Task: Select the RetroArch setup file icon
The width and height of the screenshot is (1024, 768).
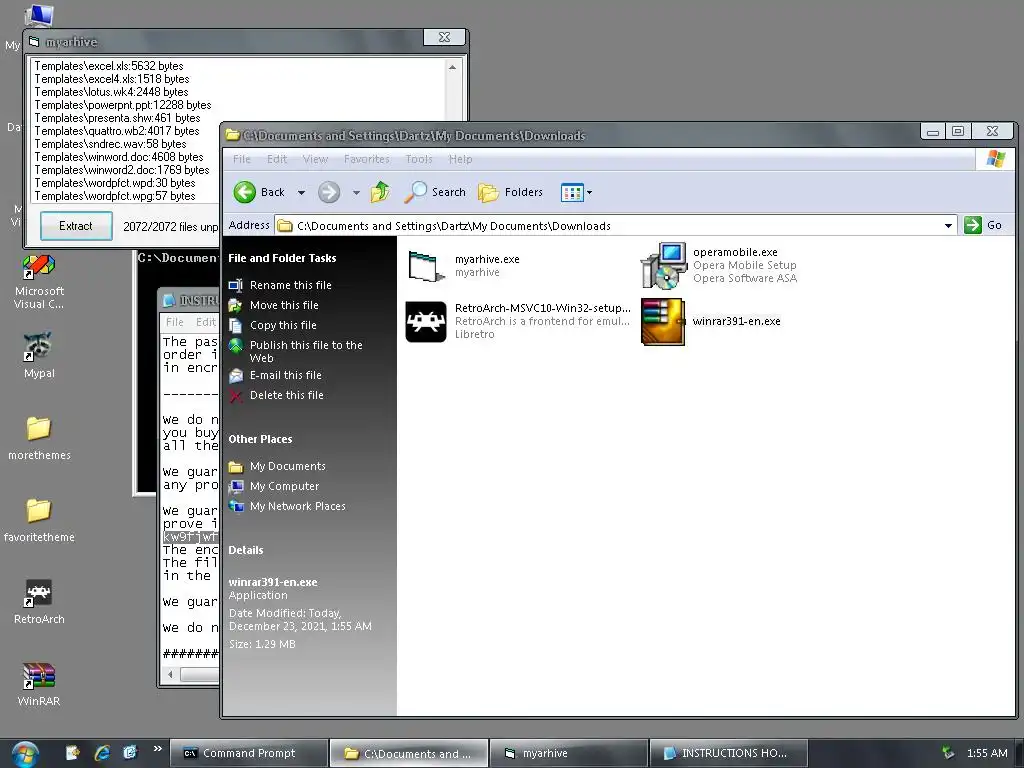Action: click(x=426, y=321)
